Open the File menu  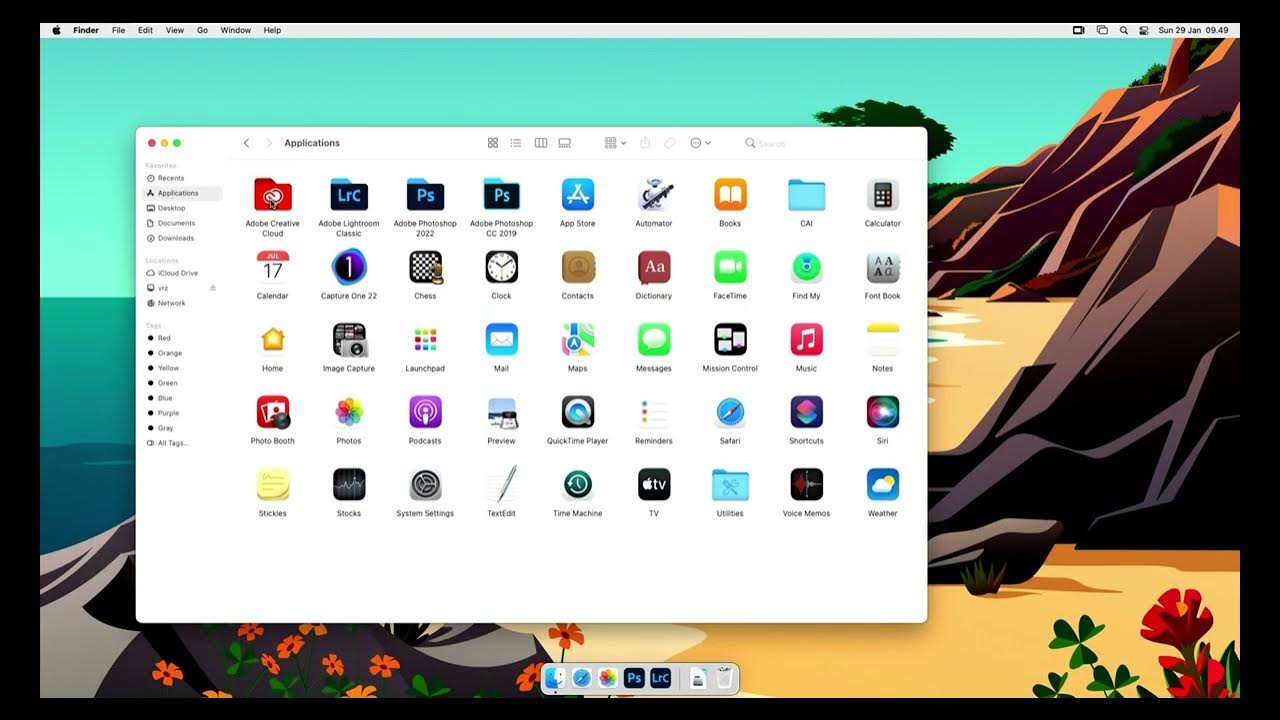pyautogui.click(x=118, y=30)
